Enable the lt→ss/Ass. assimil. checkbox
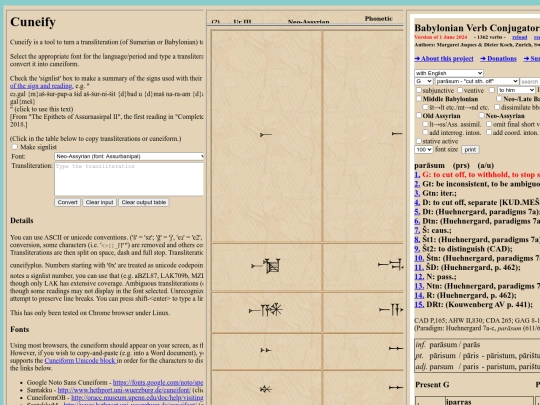This screenshot has height=405, width=540. click(x=425, y=124)
